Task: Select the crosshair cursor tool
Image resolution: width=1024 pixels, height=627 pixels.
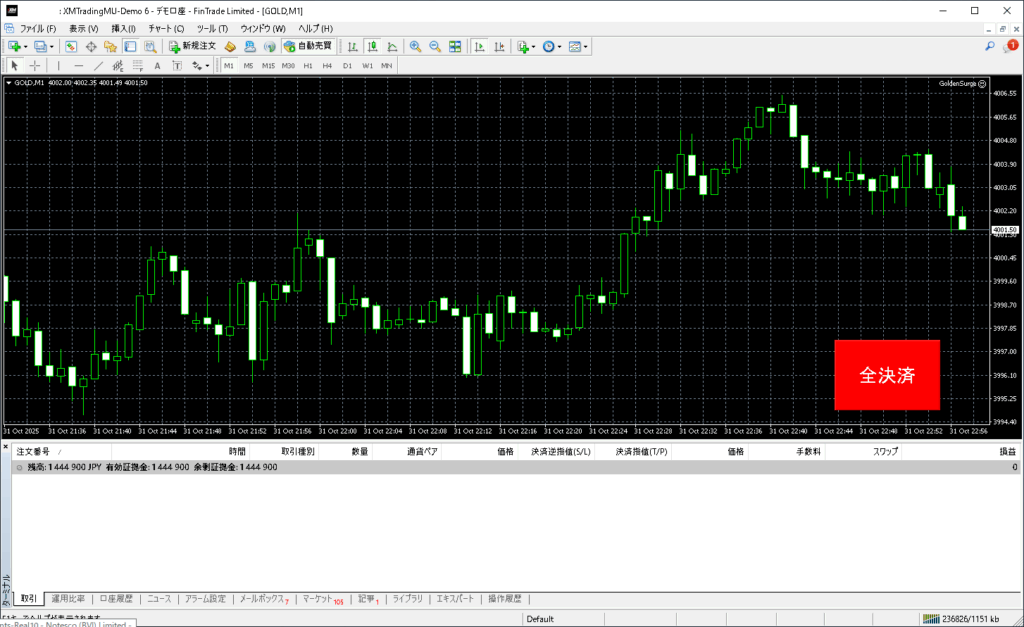Action: pyautogui.click(x=35, y=65)
